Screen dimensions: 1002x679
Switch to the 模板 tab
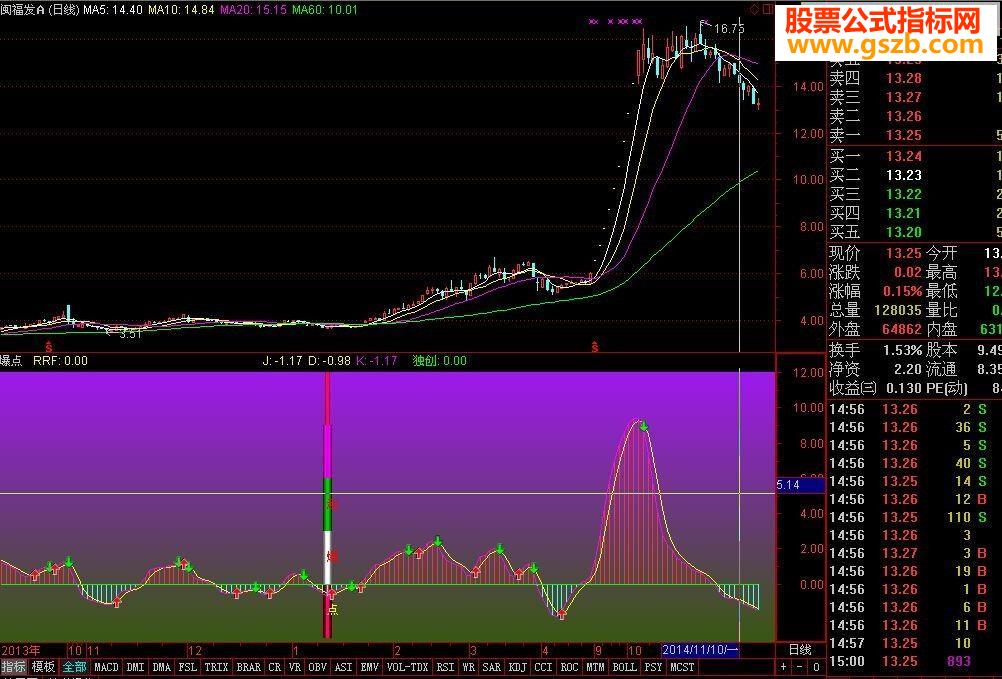click(x=43, y=667)
